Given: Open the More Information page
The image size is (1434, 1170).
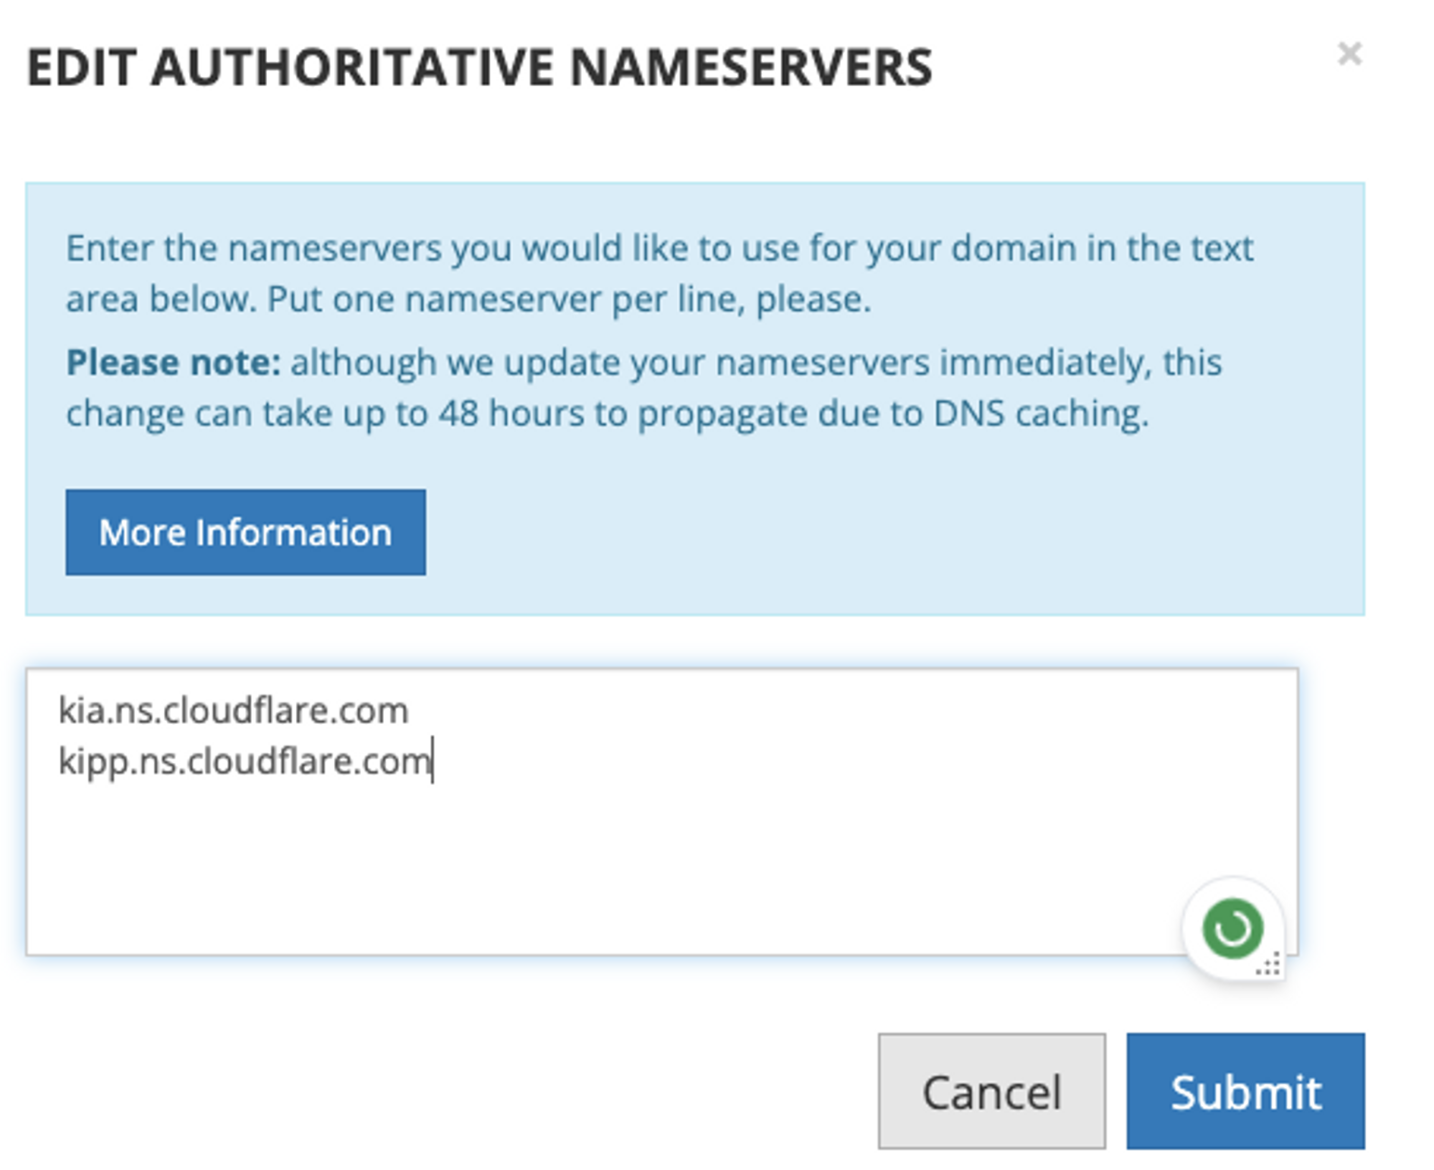Looking at the screenshot, I should pyautogui.click(x=245, y=532).
